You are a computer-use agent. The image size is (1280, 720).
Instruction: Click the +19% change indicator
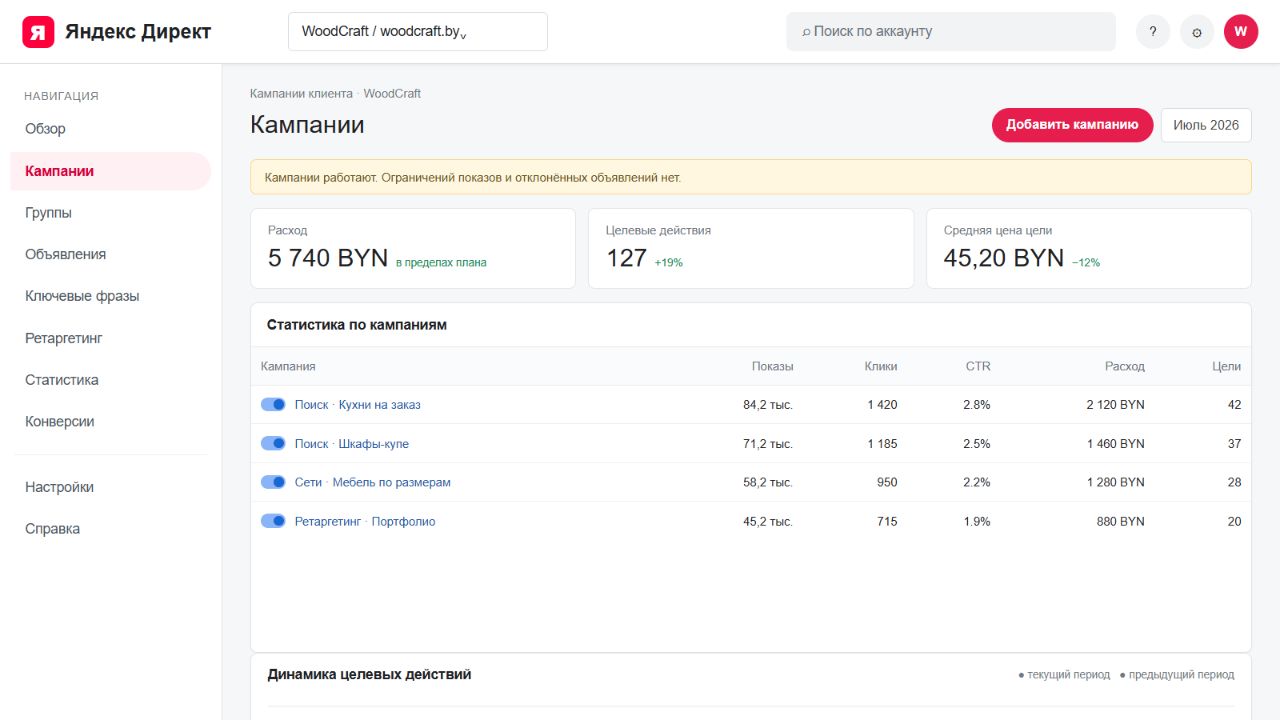(x=669, y=262)
